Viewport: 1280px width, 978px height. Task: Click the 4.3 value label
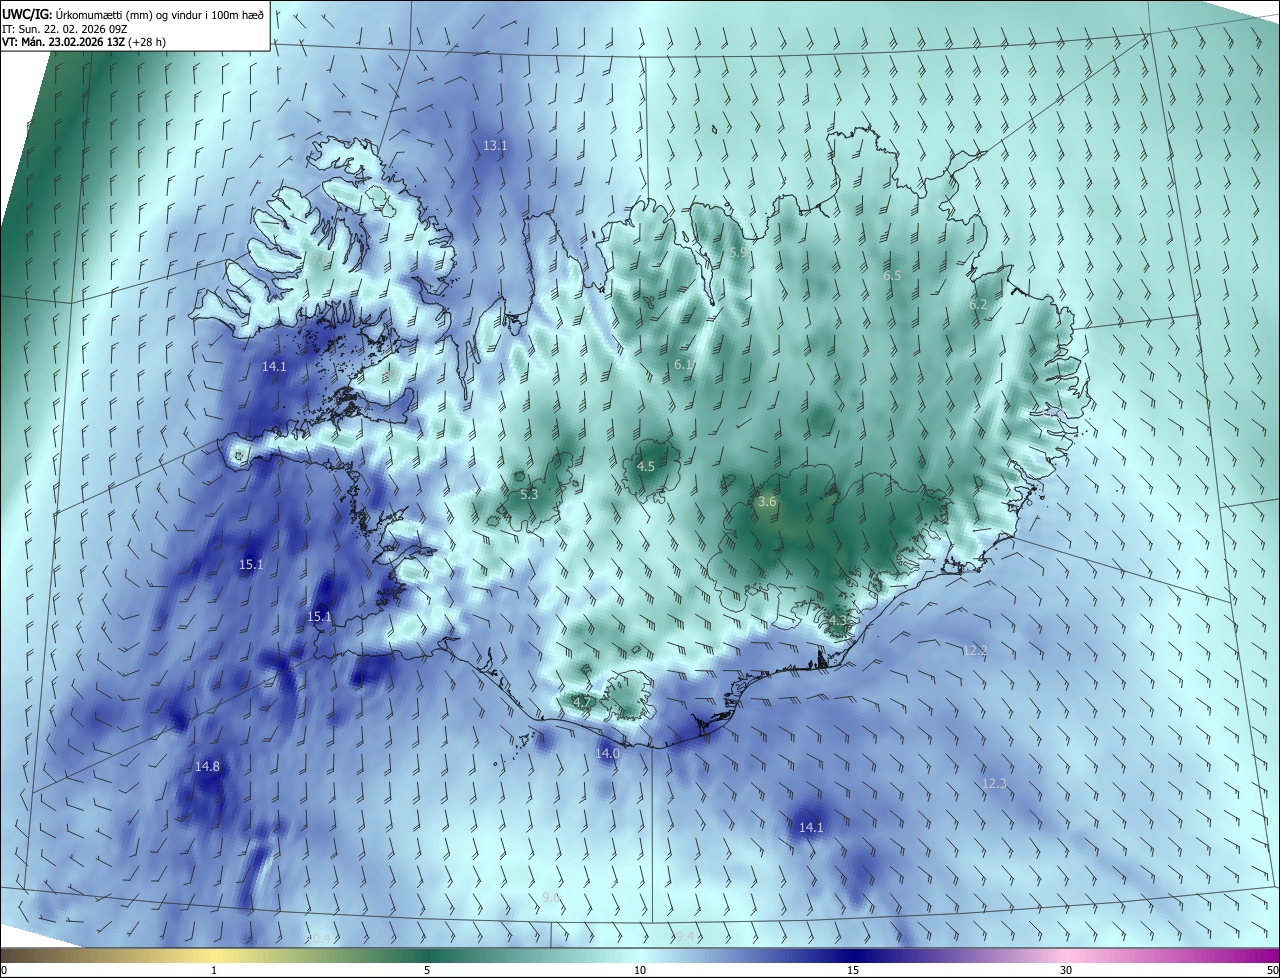pyautogui.click(x=838, y=621)
